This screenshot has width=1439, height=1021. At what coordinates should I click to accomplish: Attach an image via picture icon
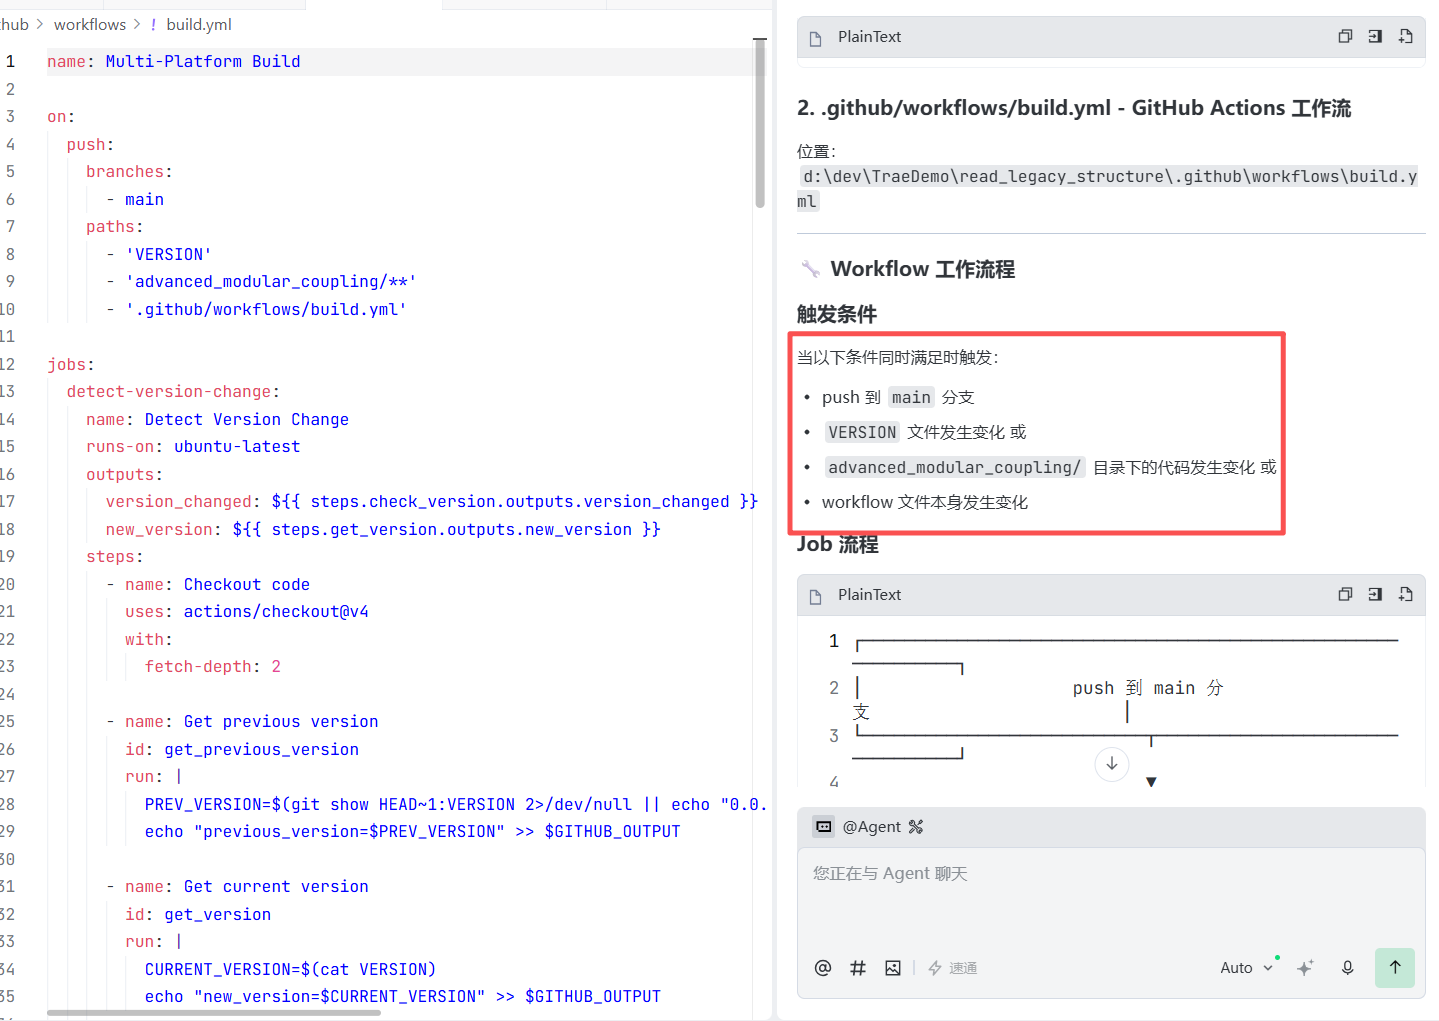pyautogui.click(x=893, y=967)
